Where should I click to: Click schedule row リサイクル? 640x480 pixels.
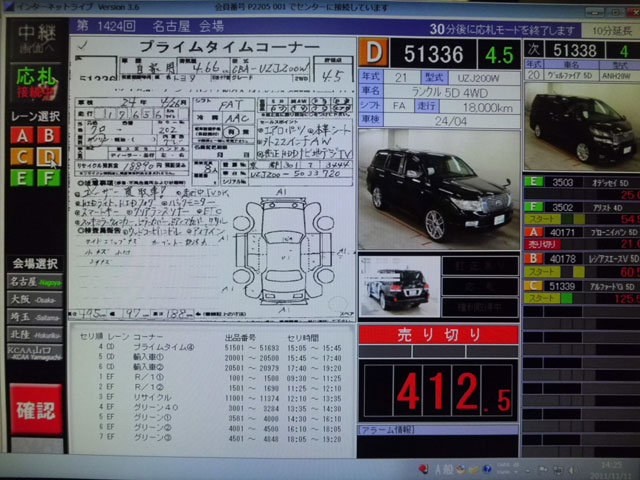pyautogui.click(x=211, y=398)
